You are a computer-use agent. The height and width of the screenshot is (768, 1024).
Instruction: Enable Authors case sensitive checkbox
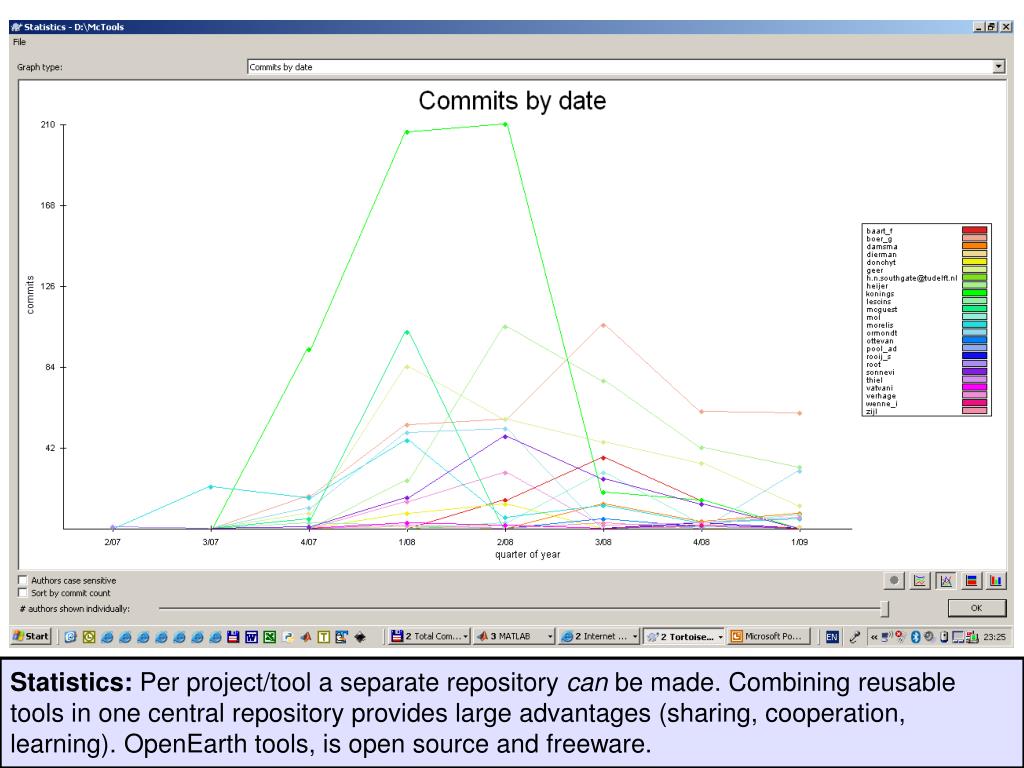[23, 580]
